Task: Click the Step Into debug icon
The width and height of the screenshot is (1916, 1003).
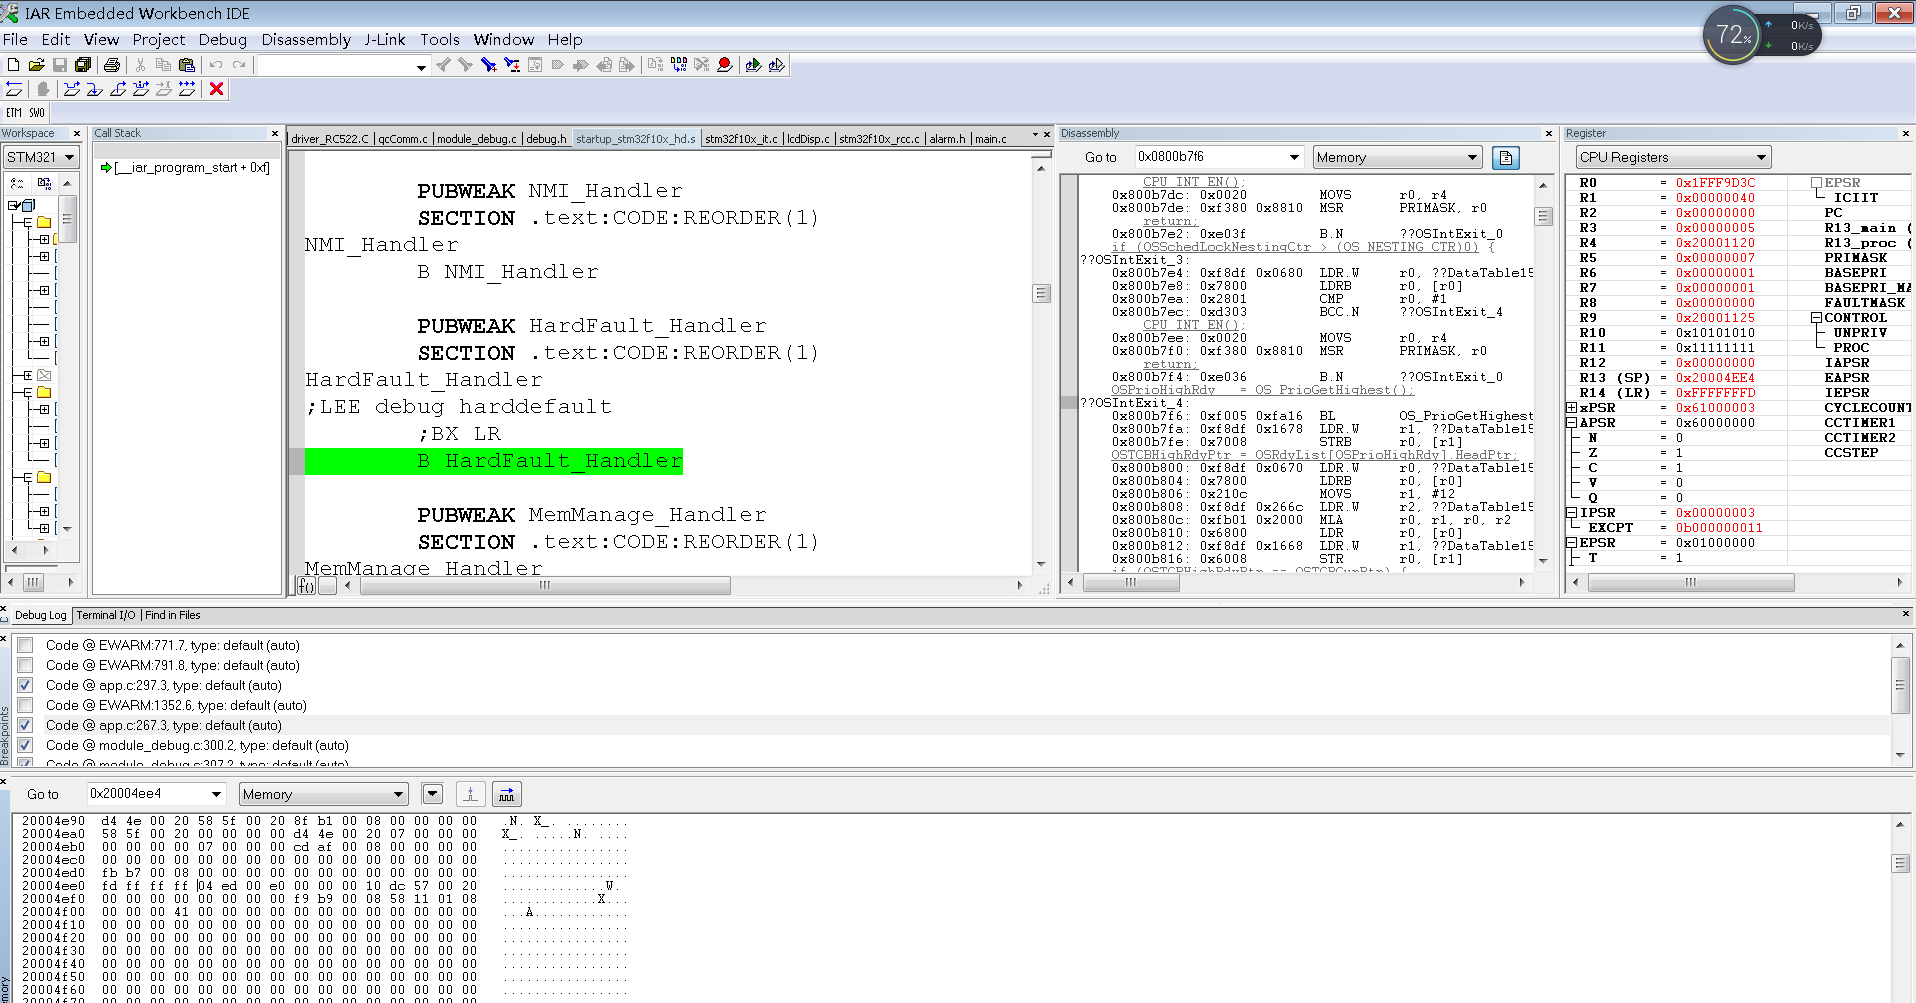Action: 95,89
